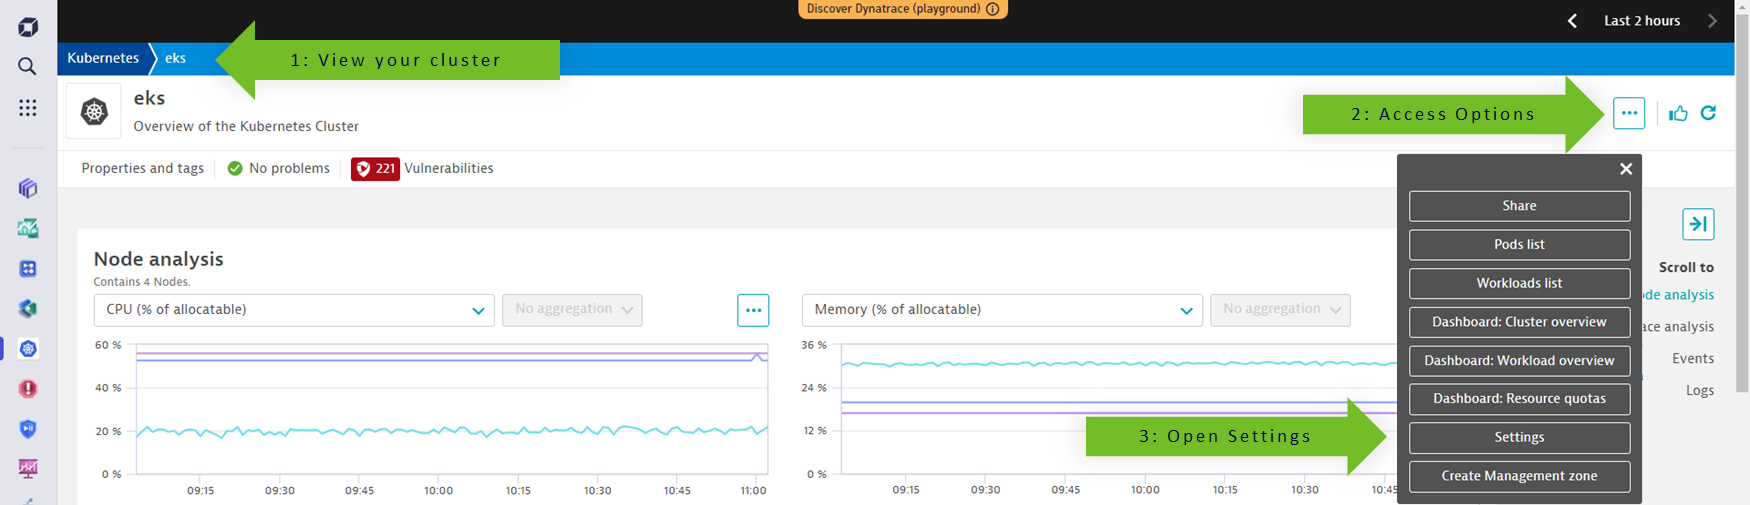Click the thumbs-up feedback icon
This screenshot has width=1750, height=505.
coord(1678,113)
